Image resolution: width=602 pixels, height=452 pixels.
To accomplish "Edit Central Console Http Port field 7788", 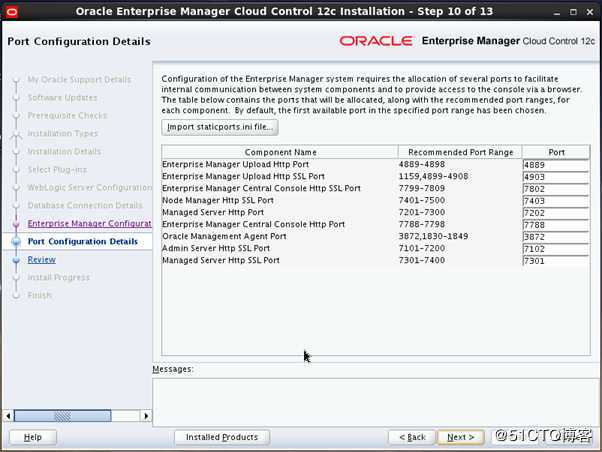I will pos(556,225).
